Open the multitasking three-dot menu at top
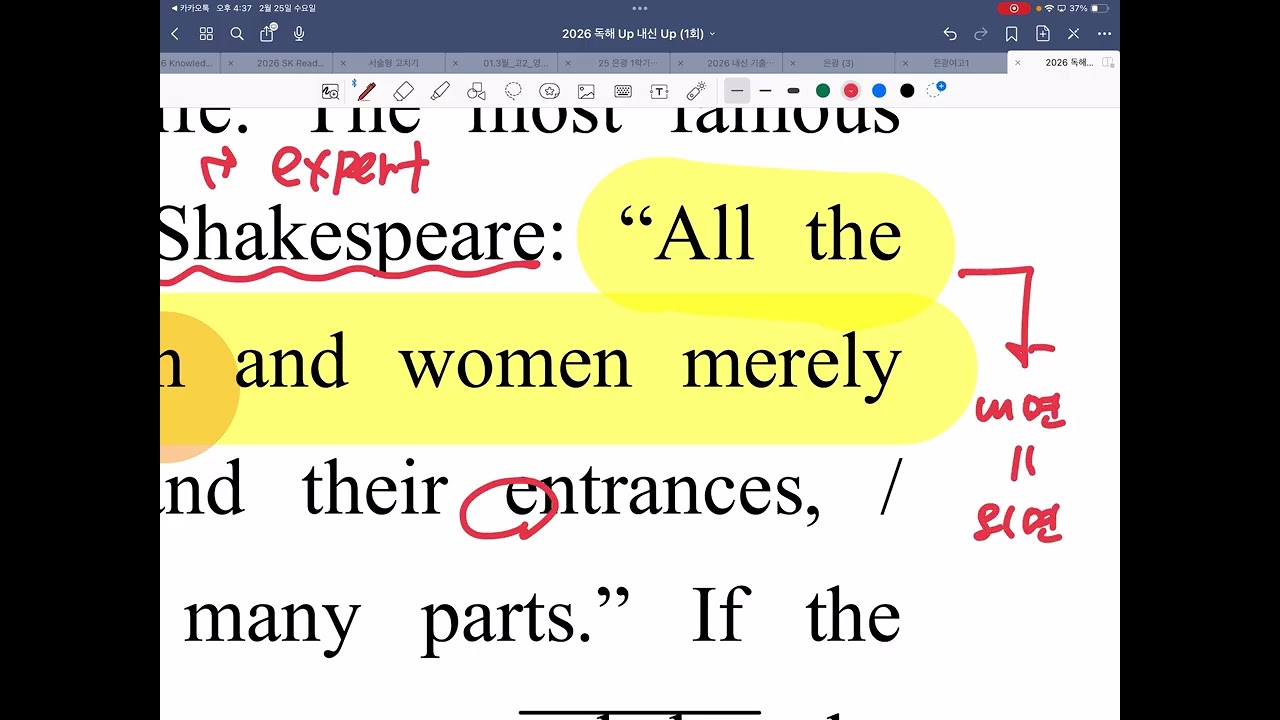Image resolution: width=1280 pixels, height=720 pixels. point(640,8)
